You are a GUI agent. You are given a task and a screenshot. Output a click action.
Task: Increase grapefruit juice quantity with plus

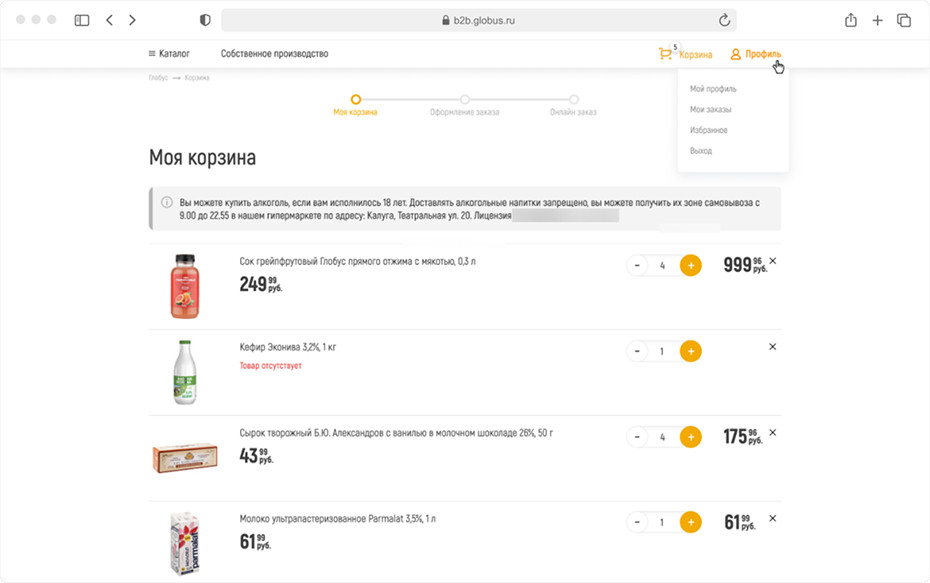tap(690, 266)
